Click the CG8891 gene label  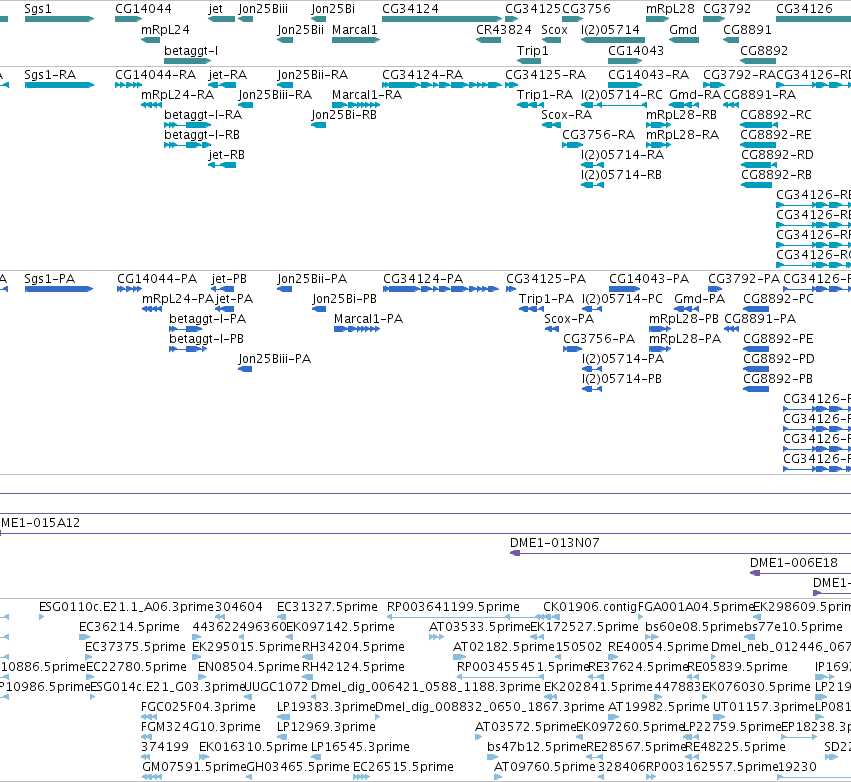[x=747, y=30]
